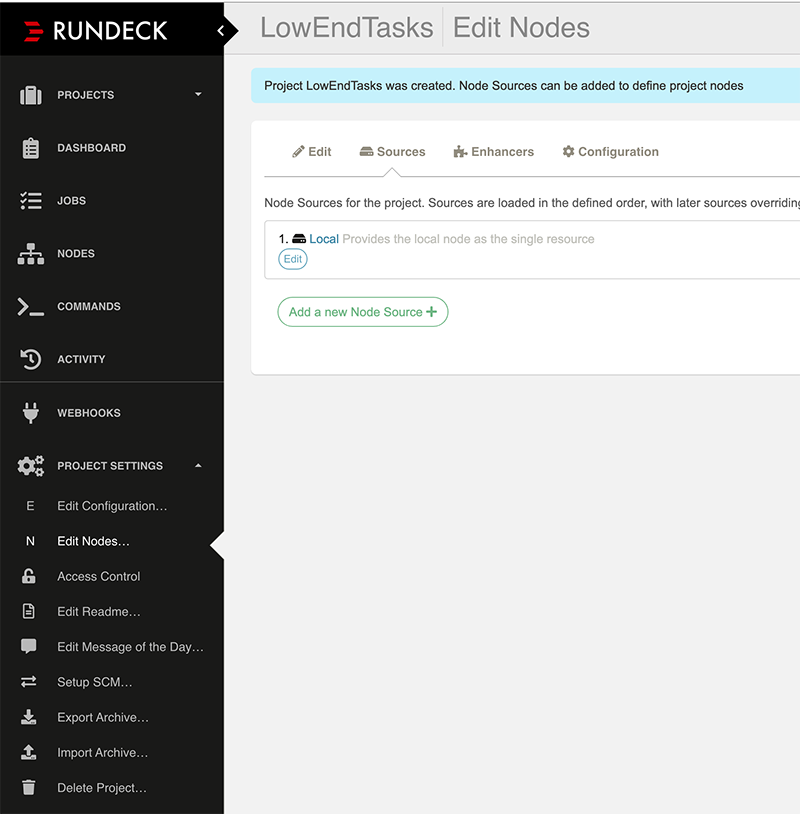Click the Edit Nodes page heading
Screen dimensions: 800x814
click(521, 28)
